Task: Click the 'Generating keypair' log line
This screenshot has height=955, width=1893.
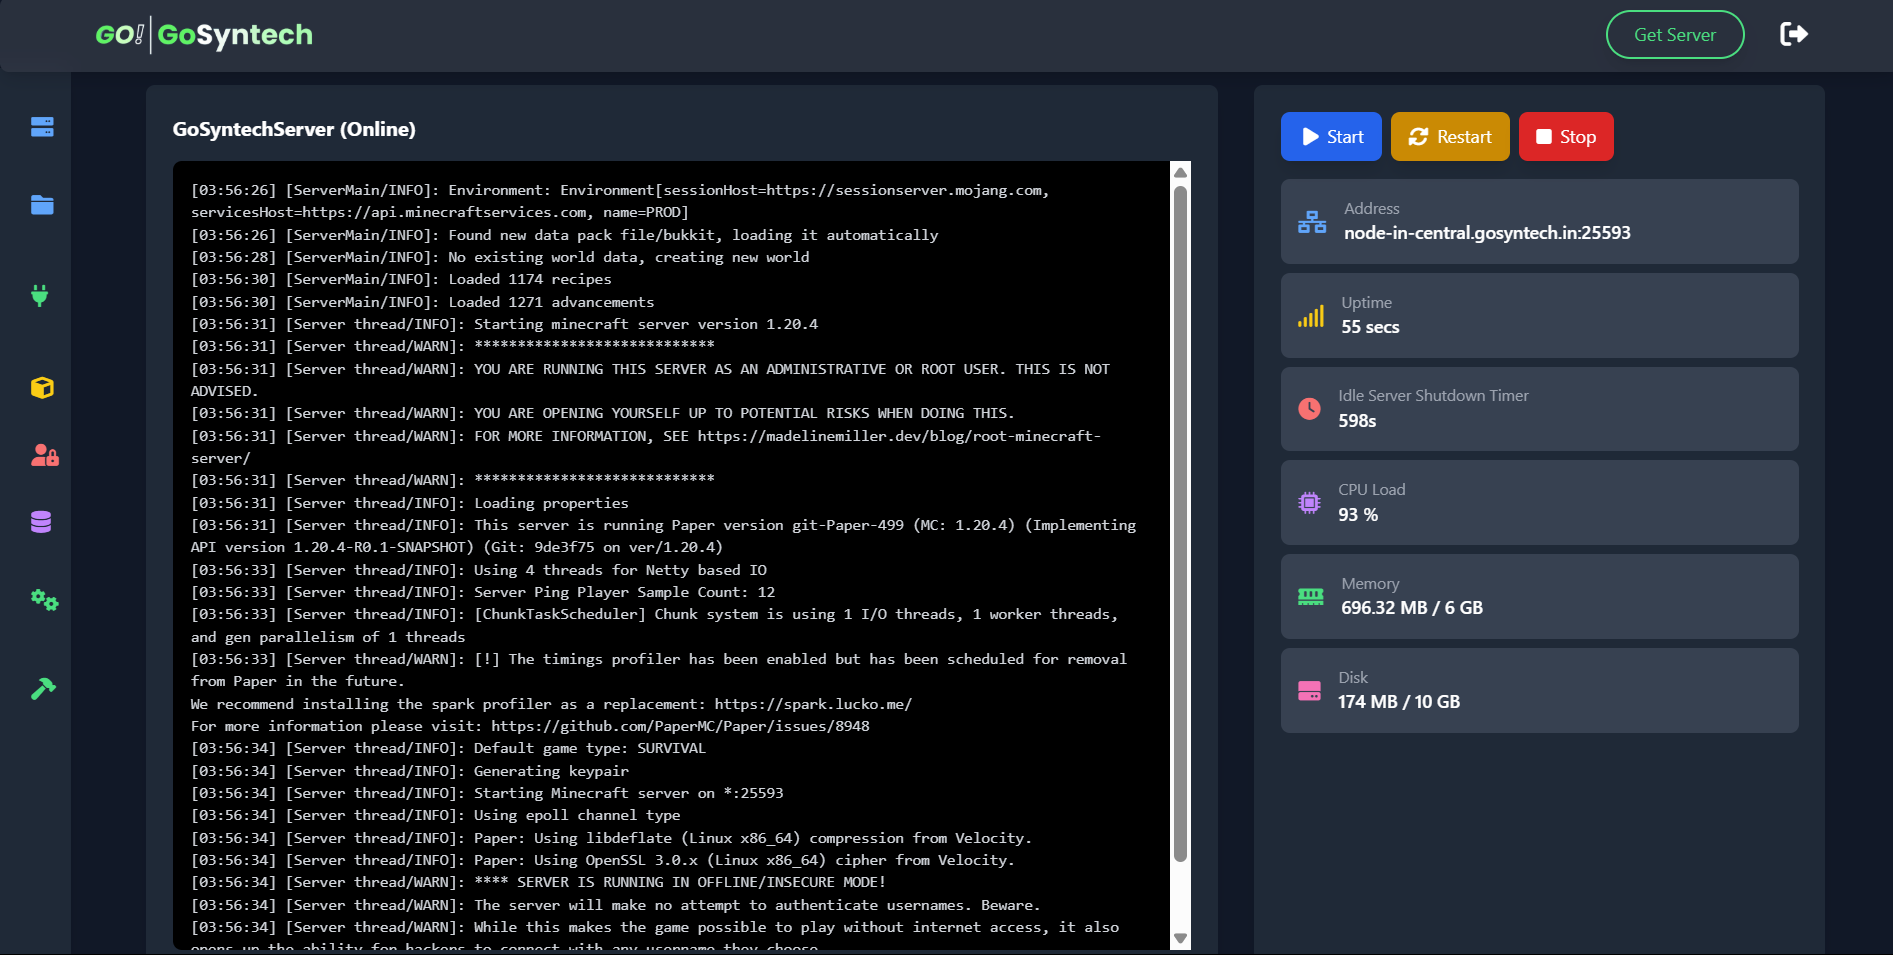Action: [x=410, y=771]
